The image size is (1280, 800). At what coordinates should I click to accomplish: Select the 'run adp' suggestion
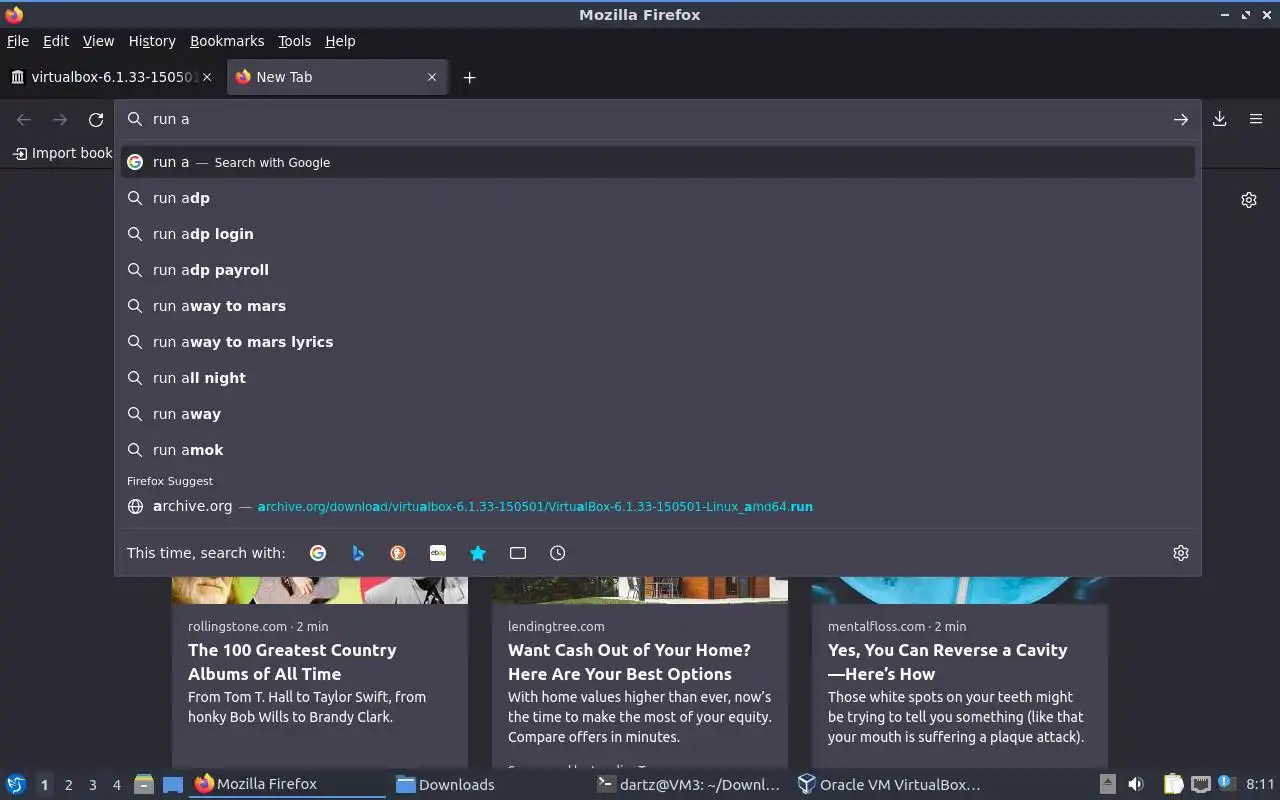tap(658, 198)
